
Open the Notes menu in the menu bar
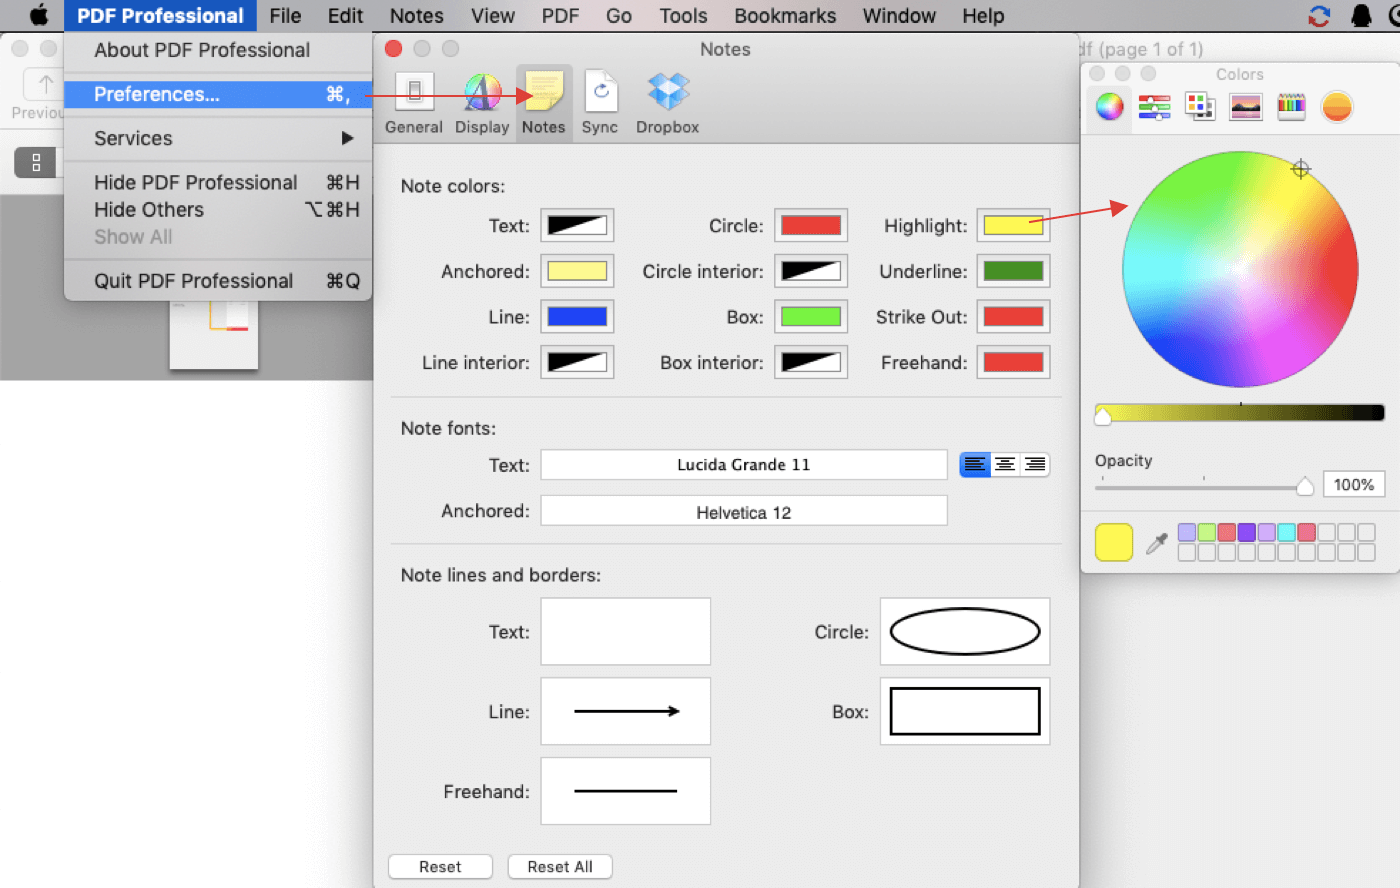point(416,15)
